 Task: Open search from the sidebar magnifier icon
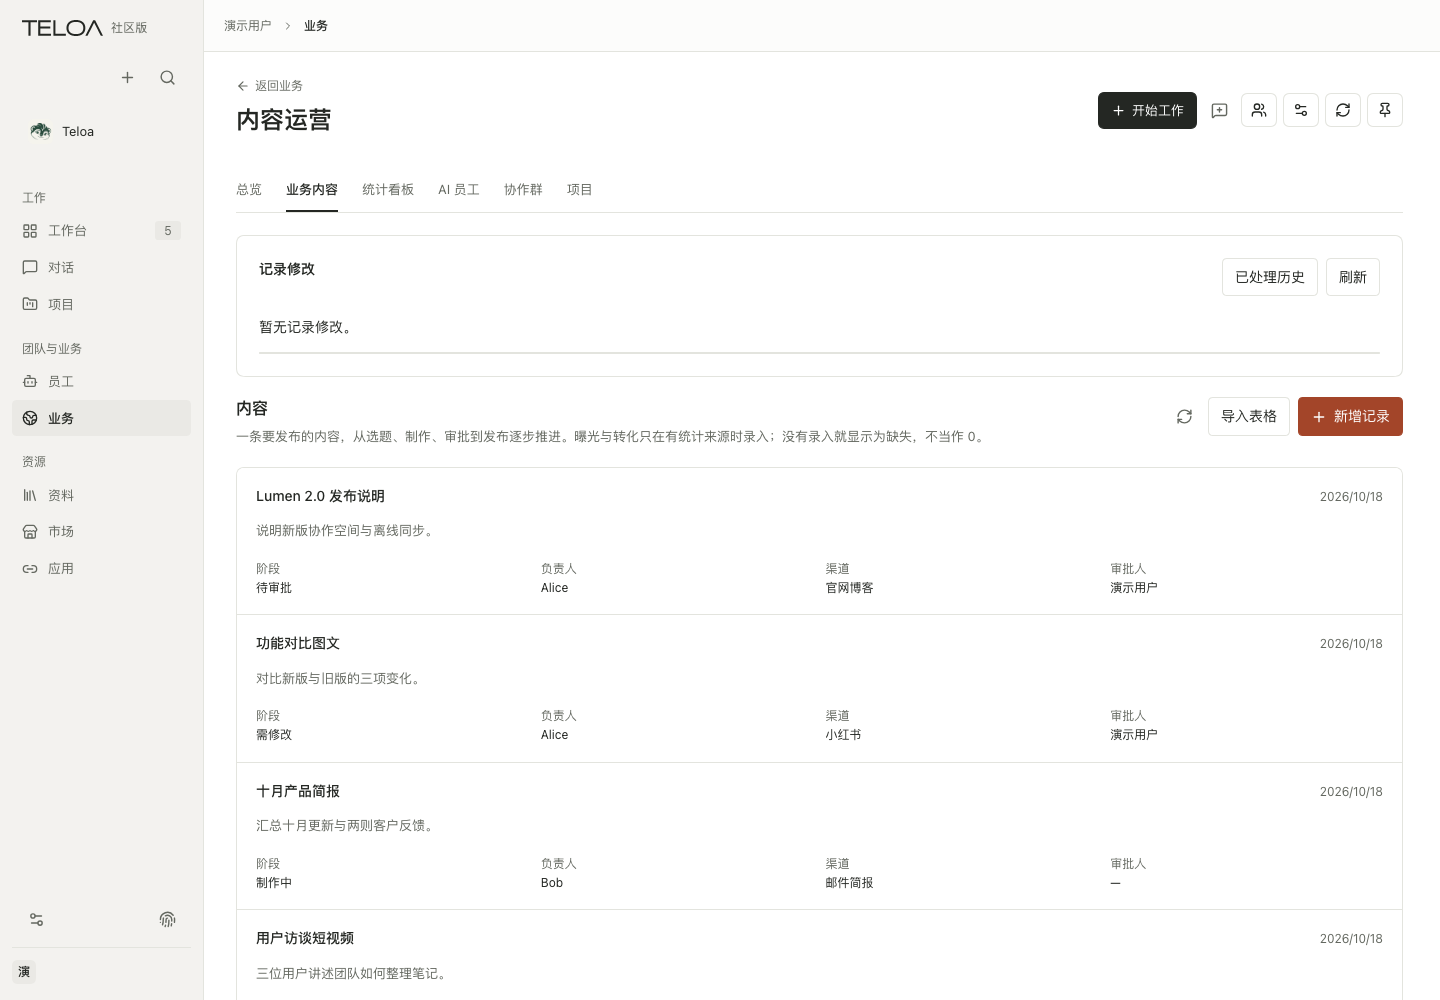[167, 78]
